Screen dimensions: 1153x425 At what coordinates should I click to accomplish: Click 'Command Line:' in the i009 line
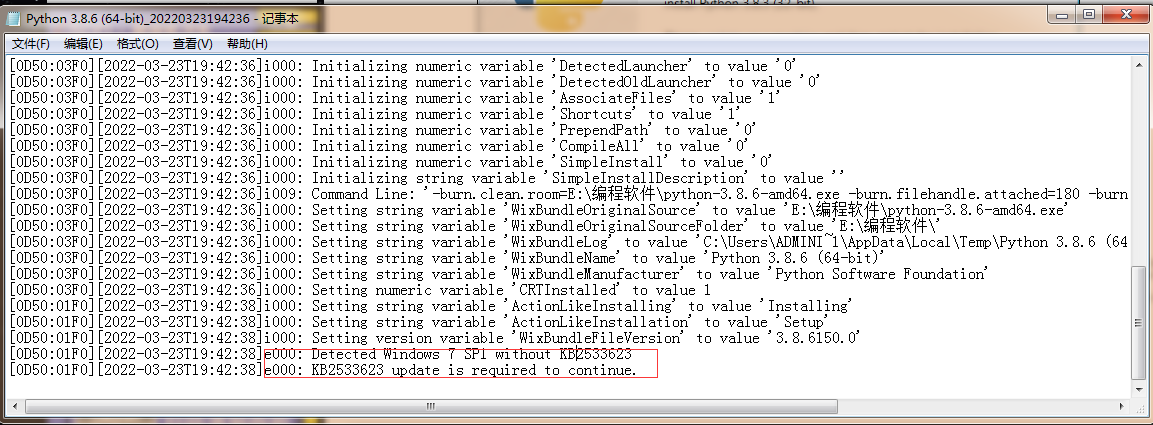[x=364, y=194]
